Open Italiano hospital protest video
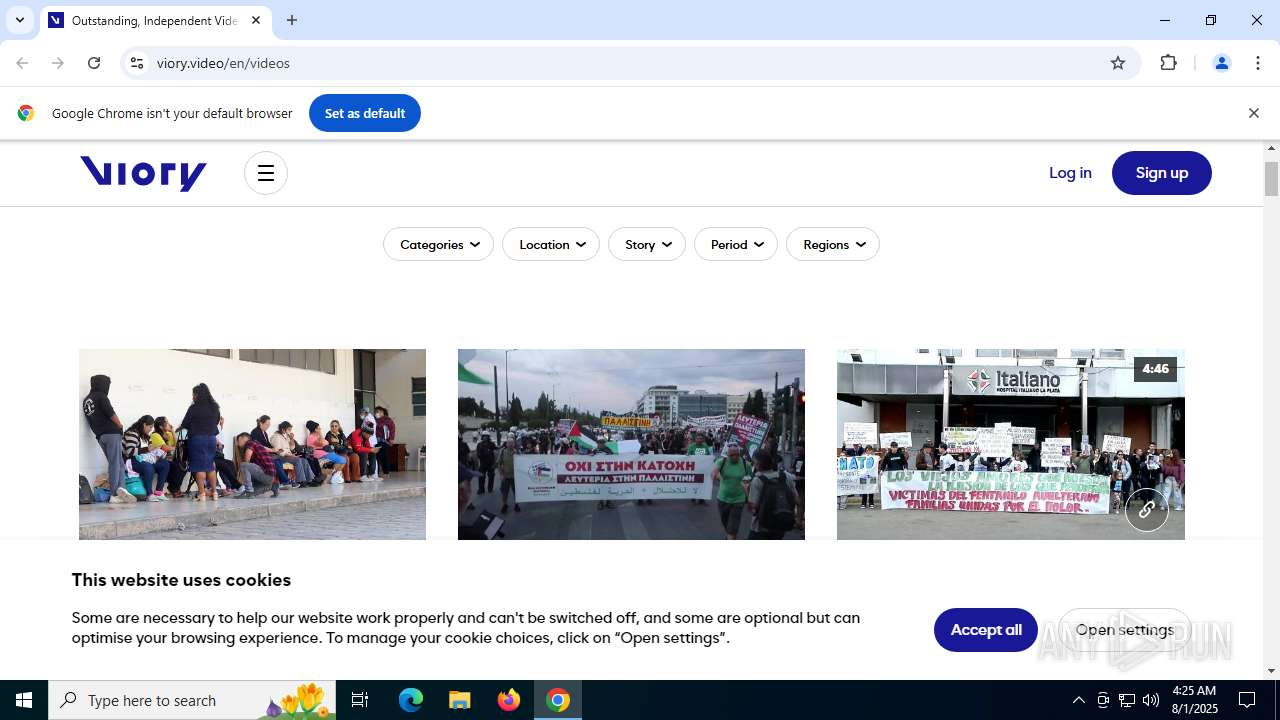 point(1011,444)
